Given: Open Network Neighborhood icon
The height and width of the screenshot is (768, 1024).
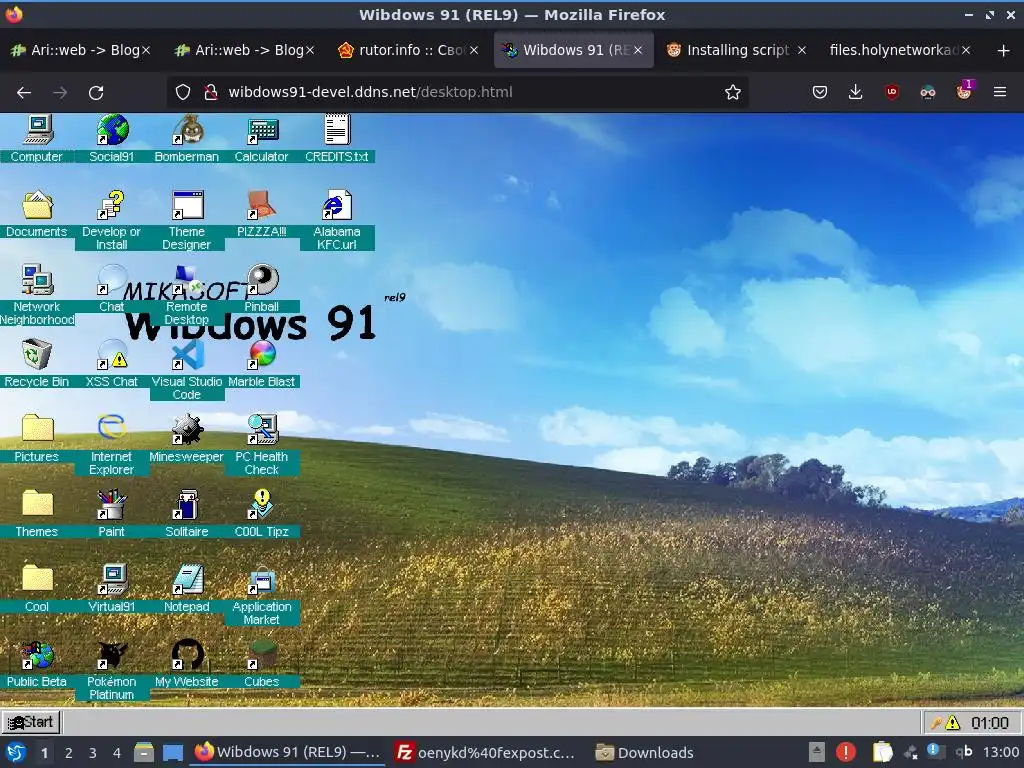Looking at the screenshot, I should click(x=37, y=280).
